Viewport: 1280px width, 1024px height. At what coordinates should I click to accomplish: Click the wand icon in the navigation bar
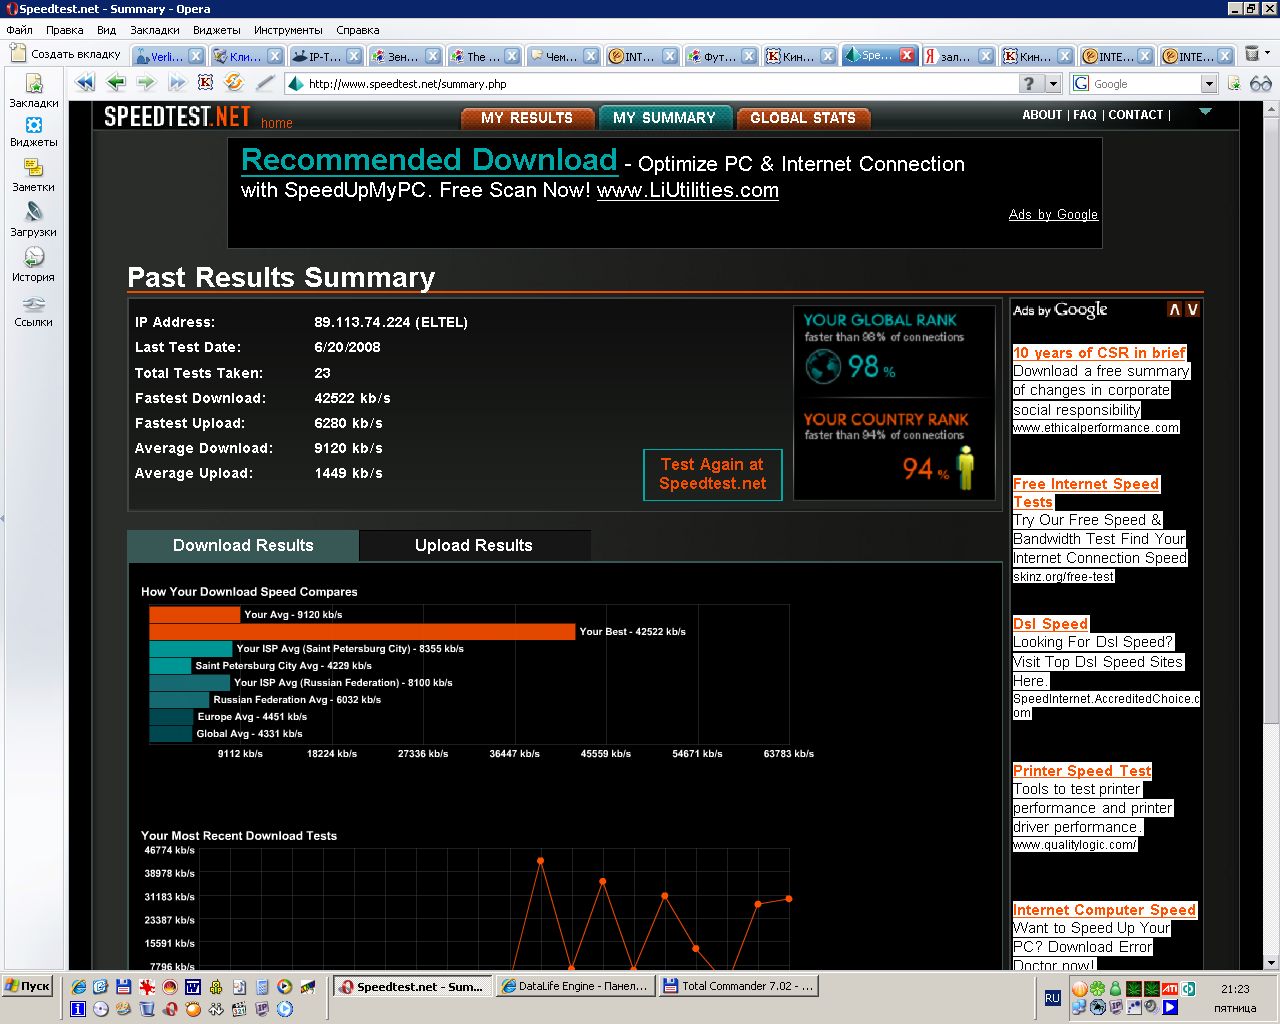point(265,83)
